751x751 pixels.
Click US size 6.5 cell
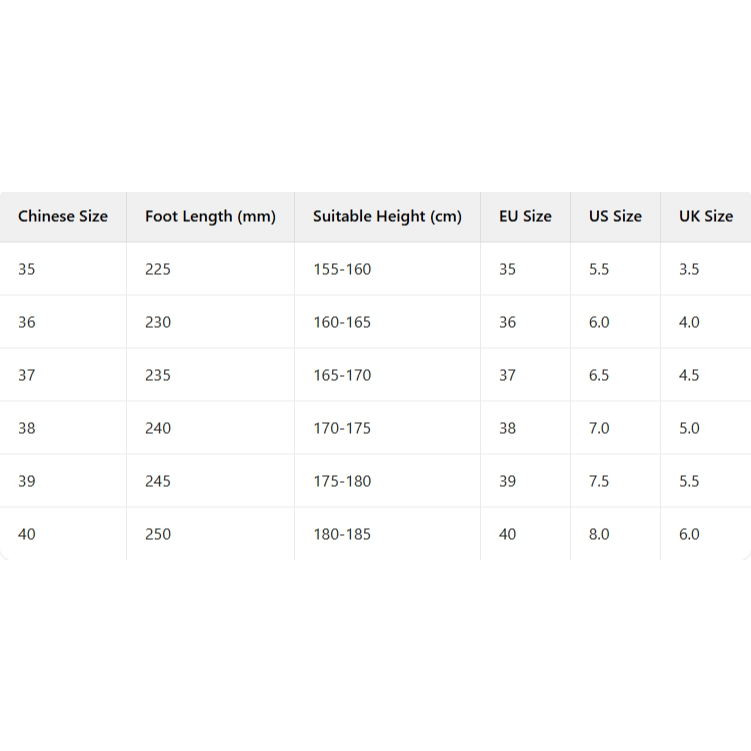tap(615, 375)
